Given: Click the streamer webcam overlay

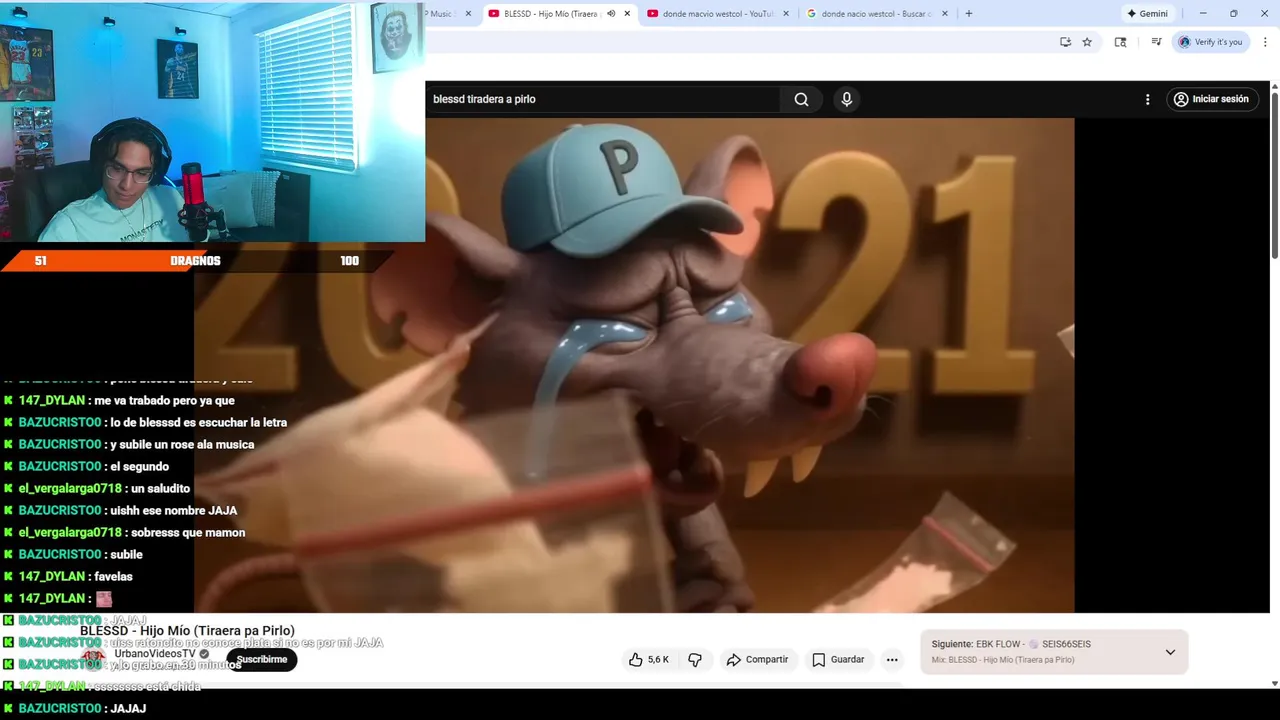Looking at the screenshot, I should 212,121.
